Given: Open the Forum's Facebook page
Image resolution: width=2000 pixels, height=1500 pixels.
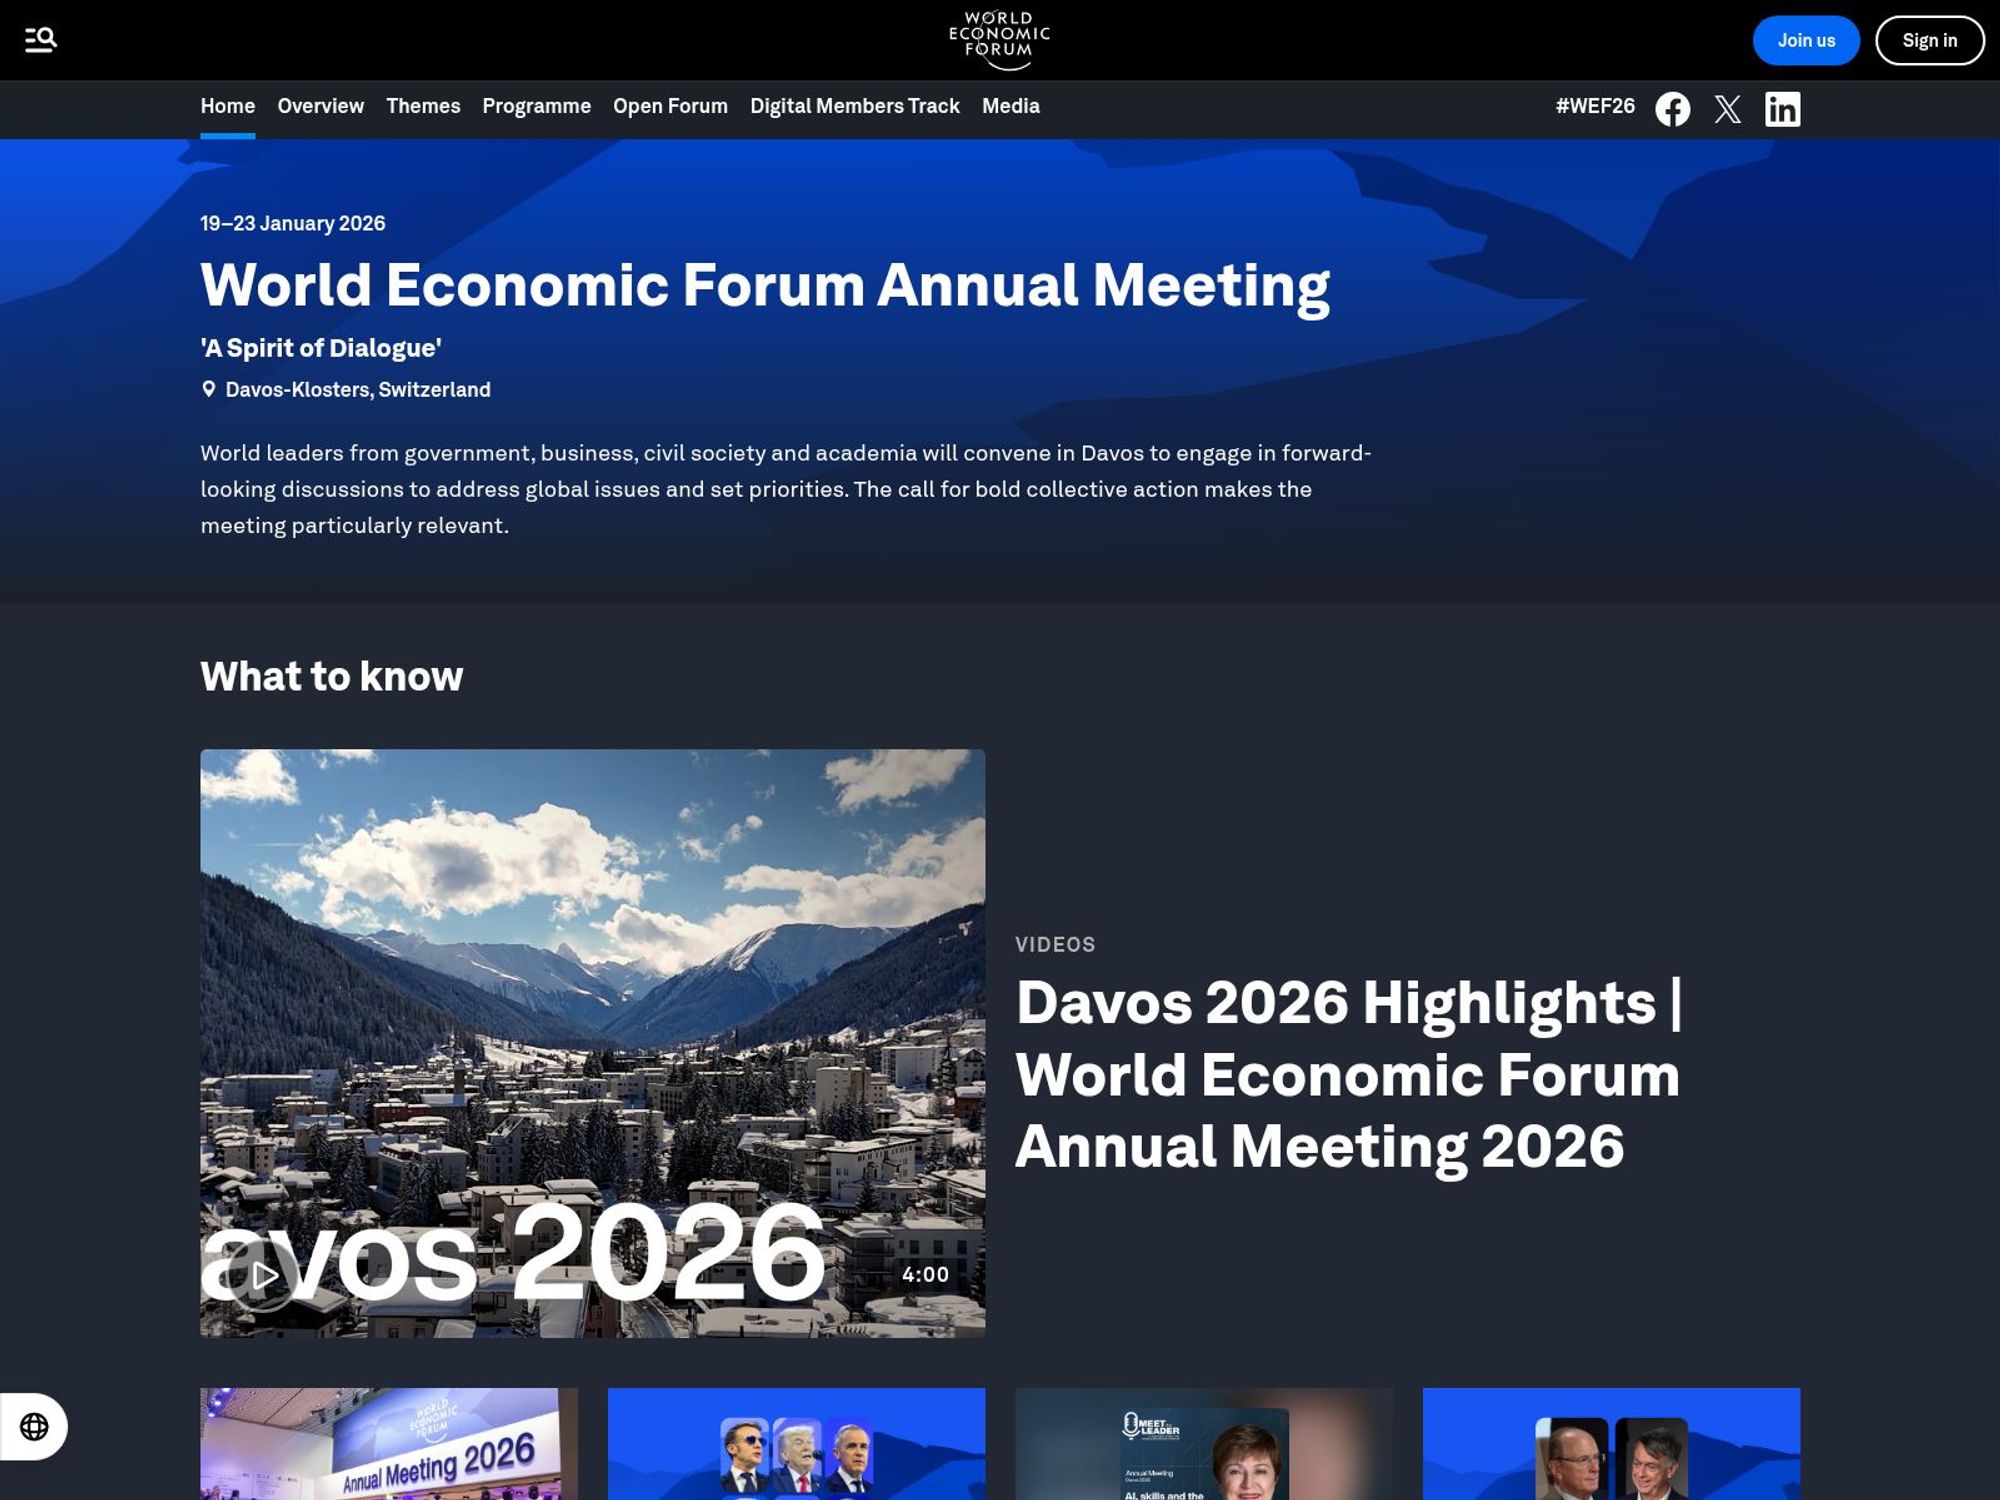Looking at the screenshot, I should 1673,108.
